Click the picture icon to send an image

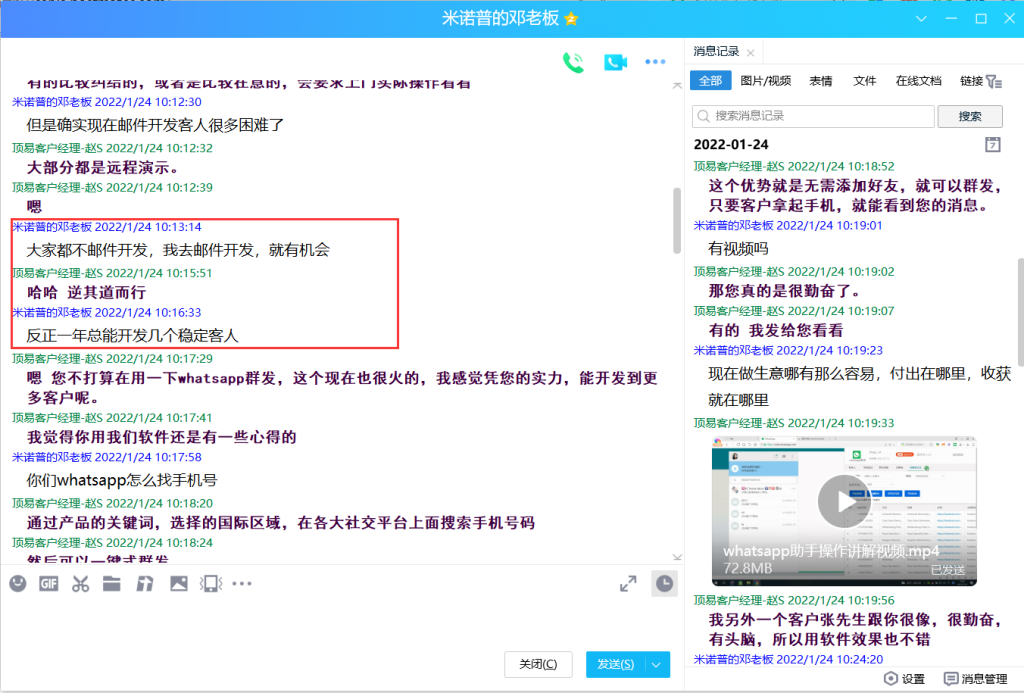(178, 583)
